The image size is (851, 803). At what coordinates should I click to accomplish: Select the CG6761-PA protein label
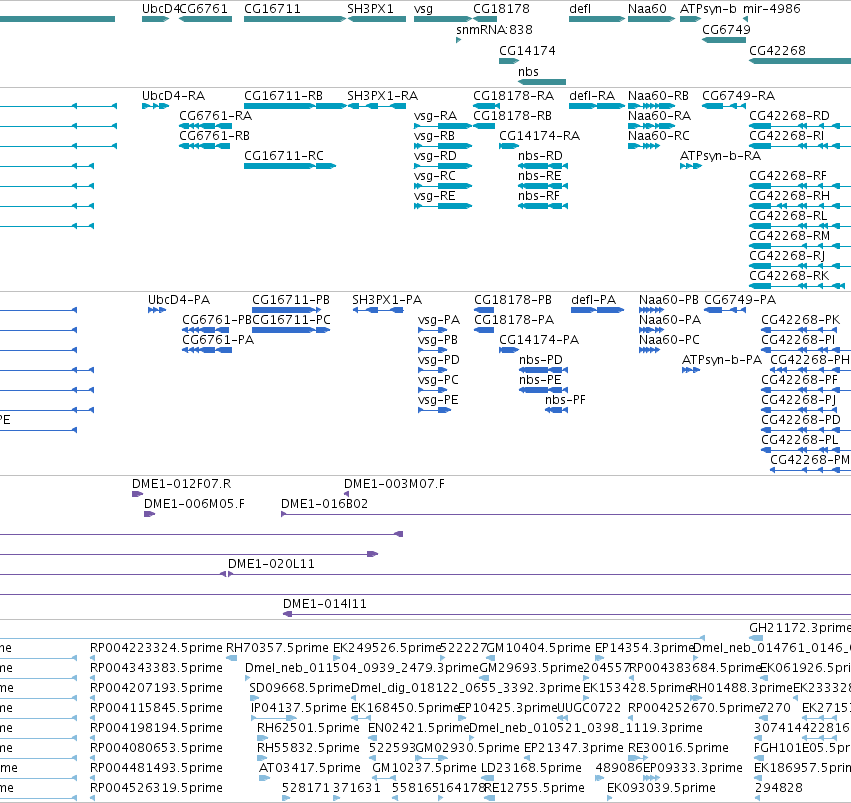(218, 340)
